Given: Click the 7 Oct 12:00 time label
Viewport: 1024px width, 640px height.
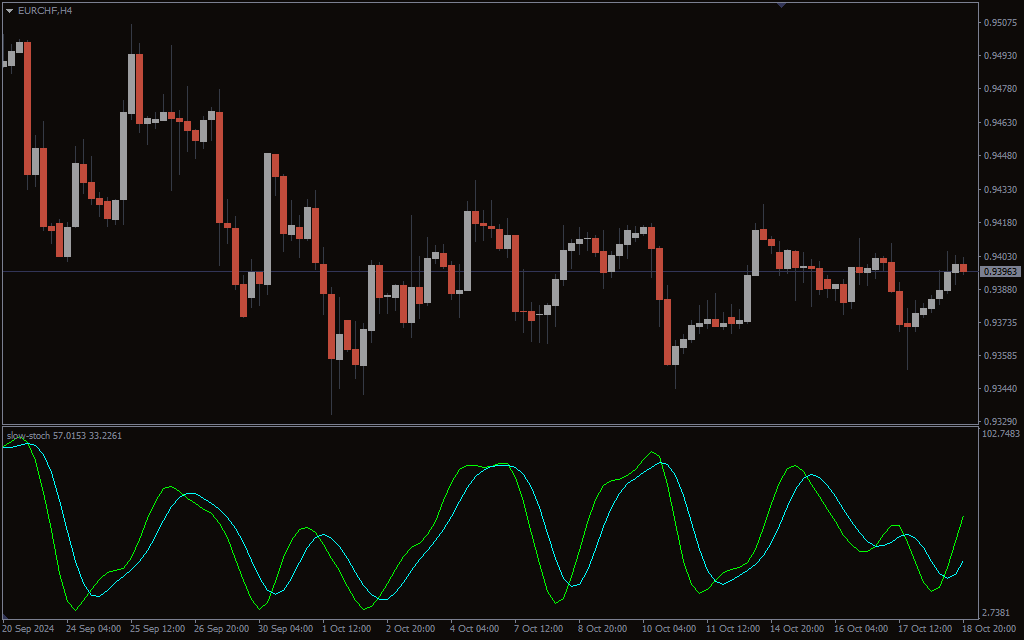Looking at the screenshot, I should tap(540, 629).
